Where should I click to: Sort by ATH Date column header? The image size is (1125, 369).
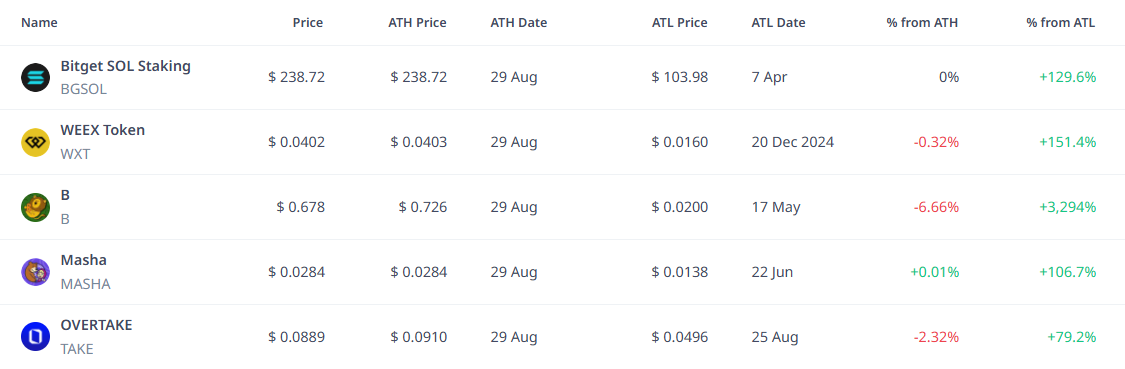coord(519,22)
